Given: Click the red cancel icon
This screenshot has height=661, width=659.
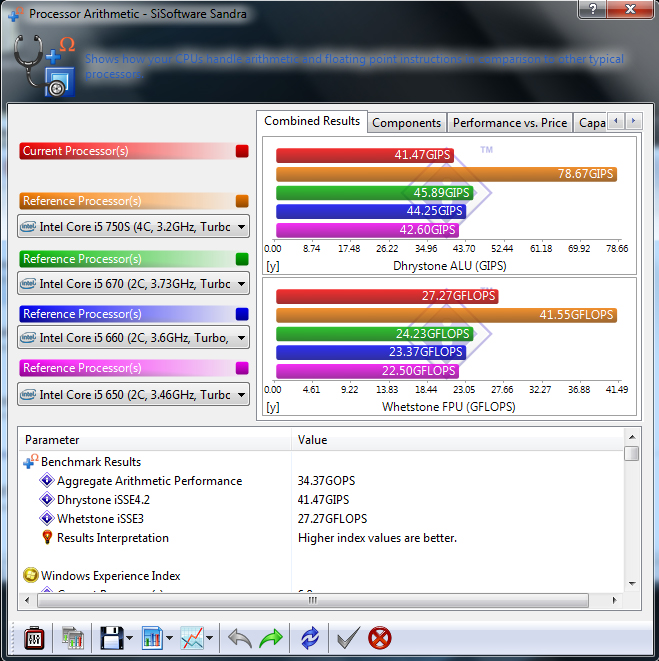Looking at the screenshot, I should click(379, 638).
